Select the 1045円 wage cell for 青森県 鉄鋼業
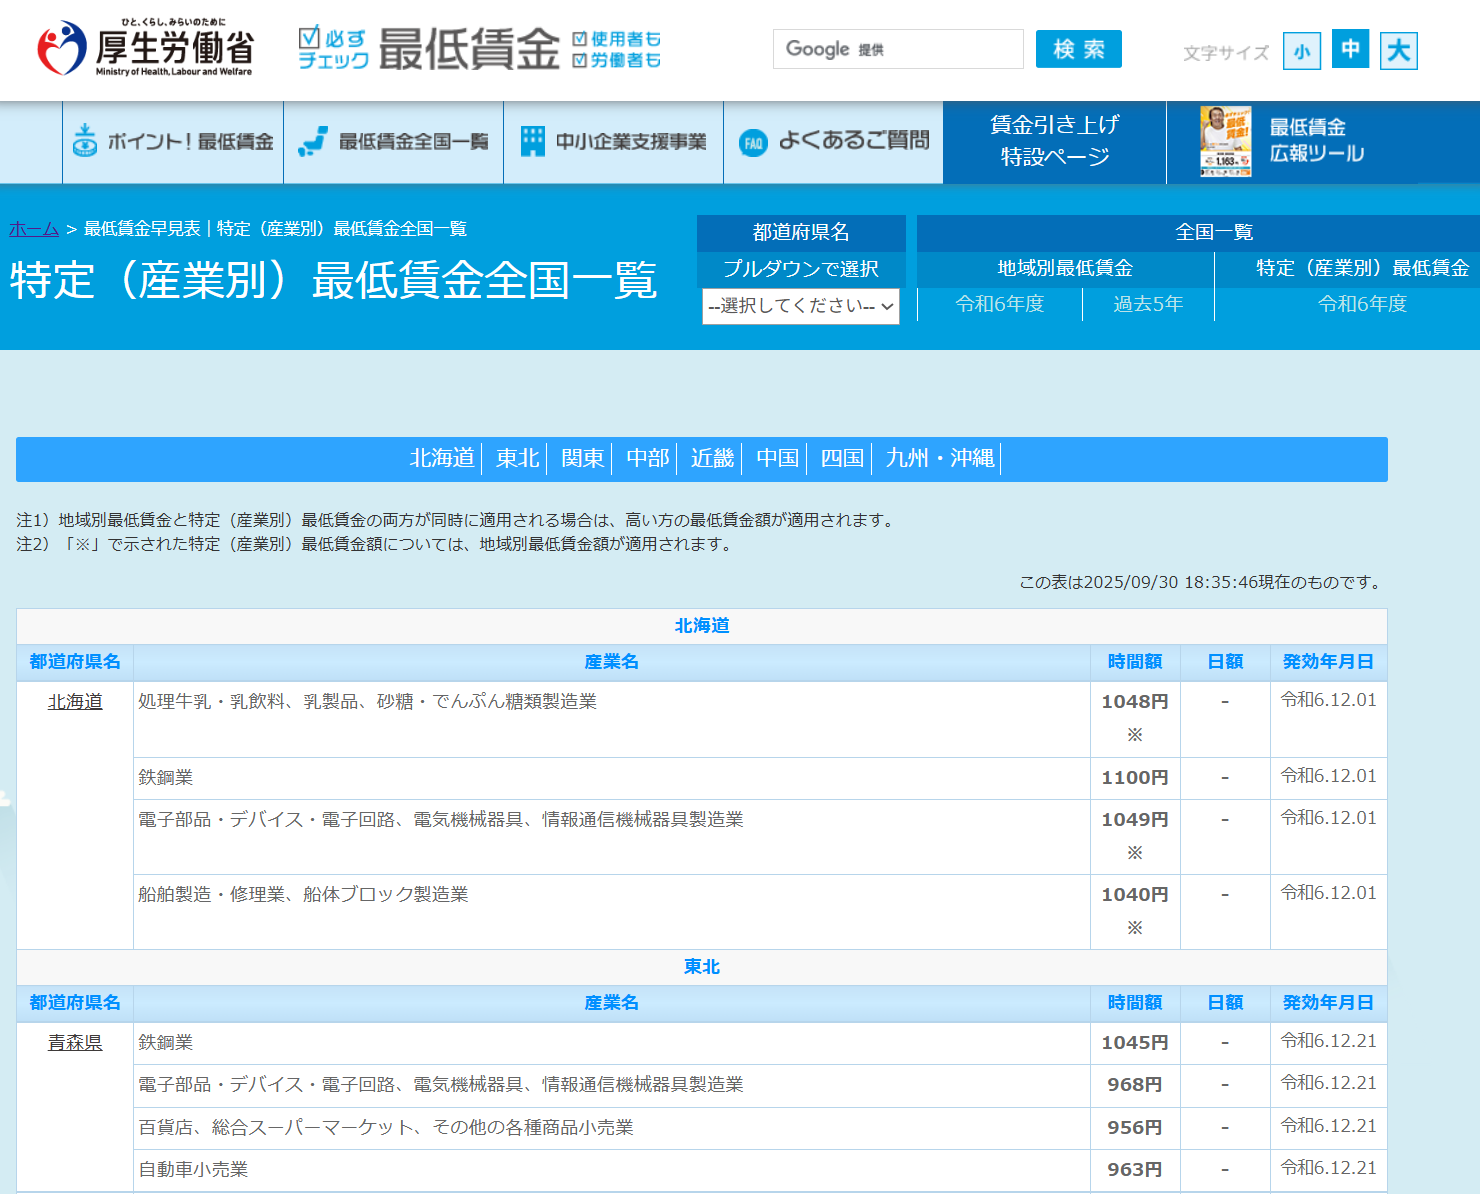1480x1194 pixels. coord(1135,1043)
